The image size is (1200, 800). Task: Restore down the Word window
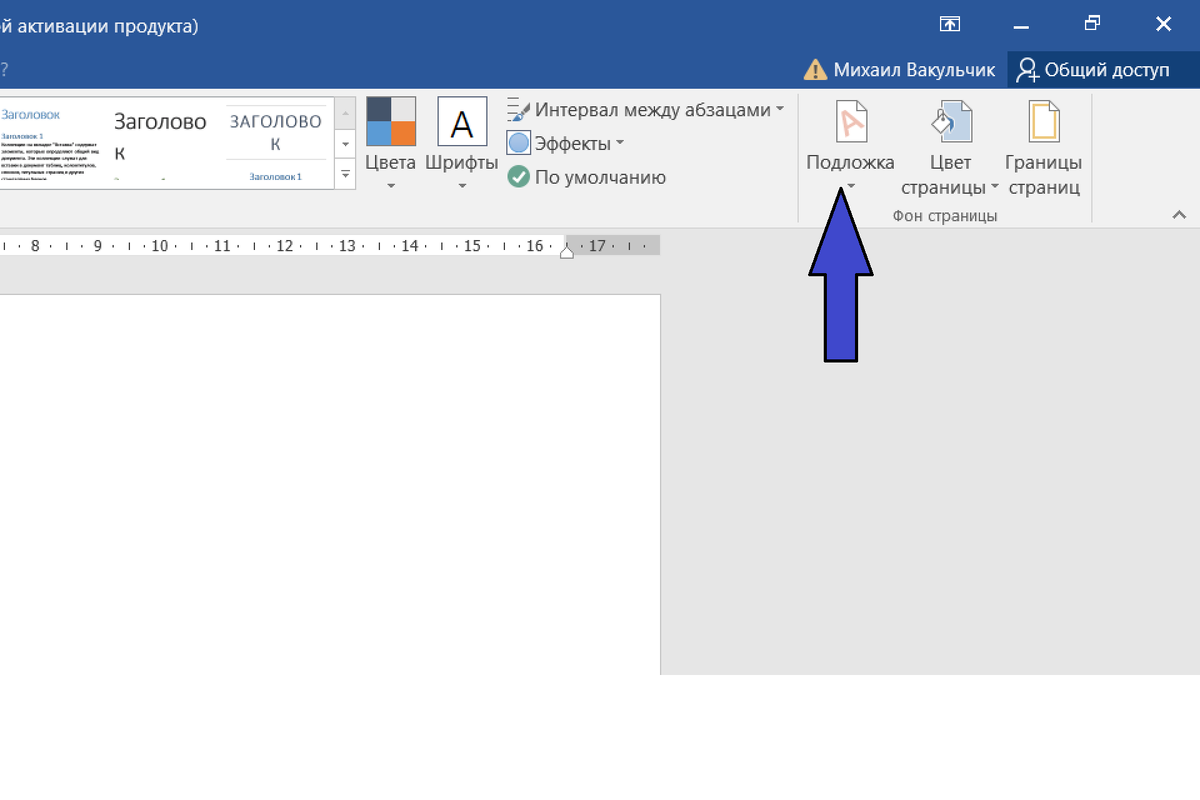[1093, 25]
